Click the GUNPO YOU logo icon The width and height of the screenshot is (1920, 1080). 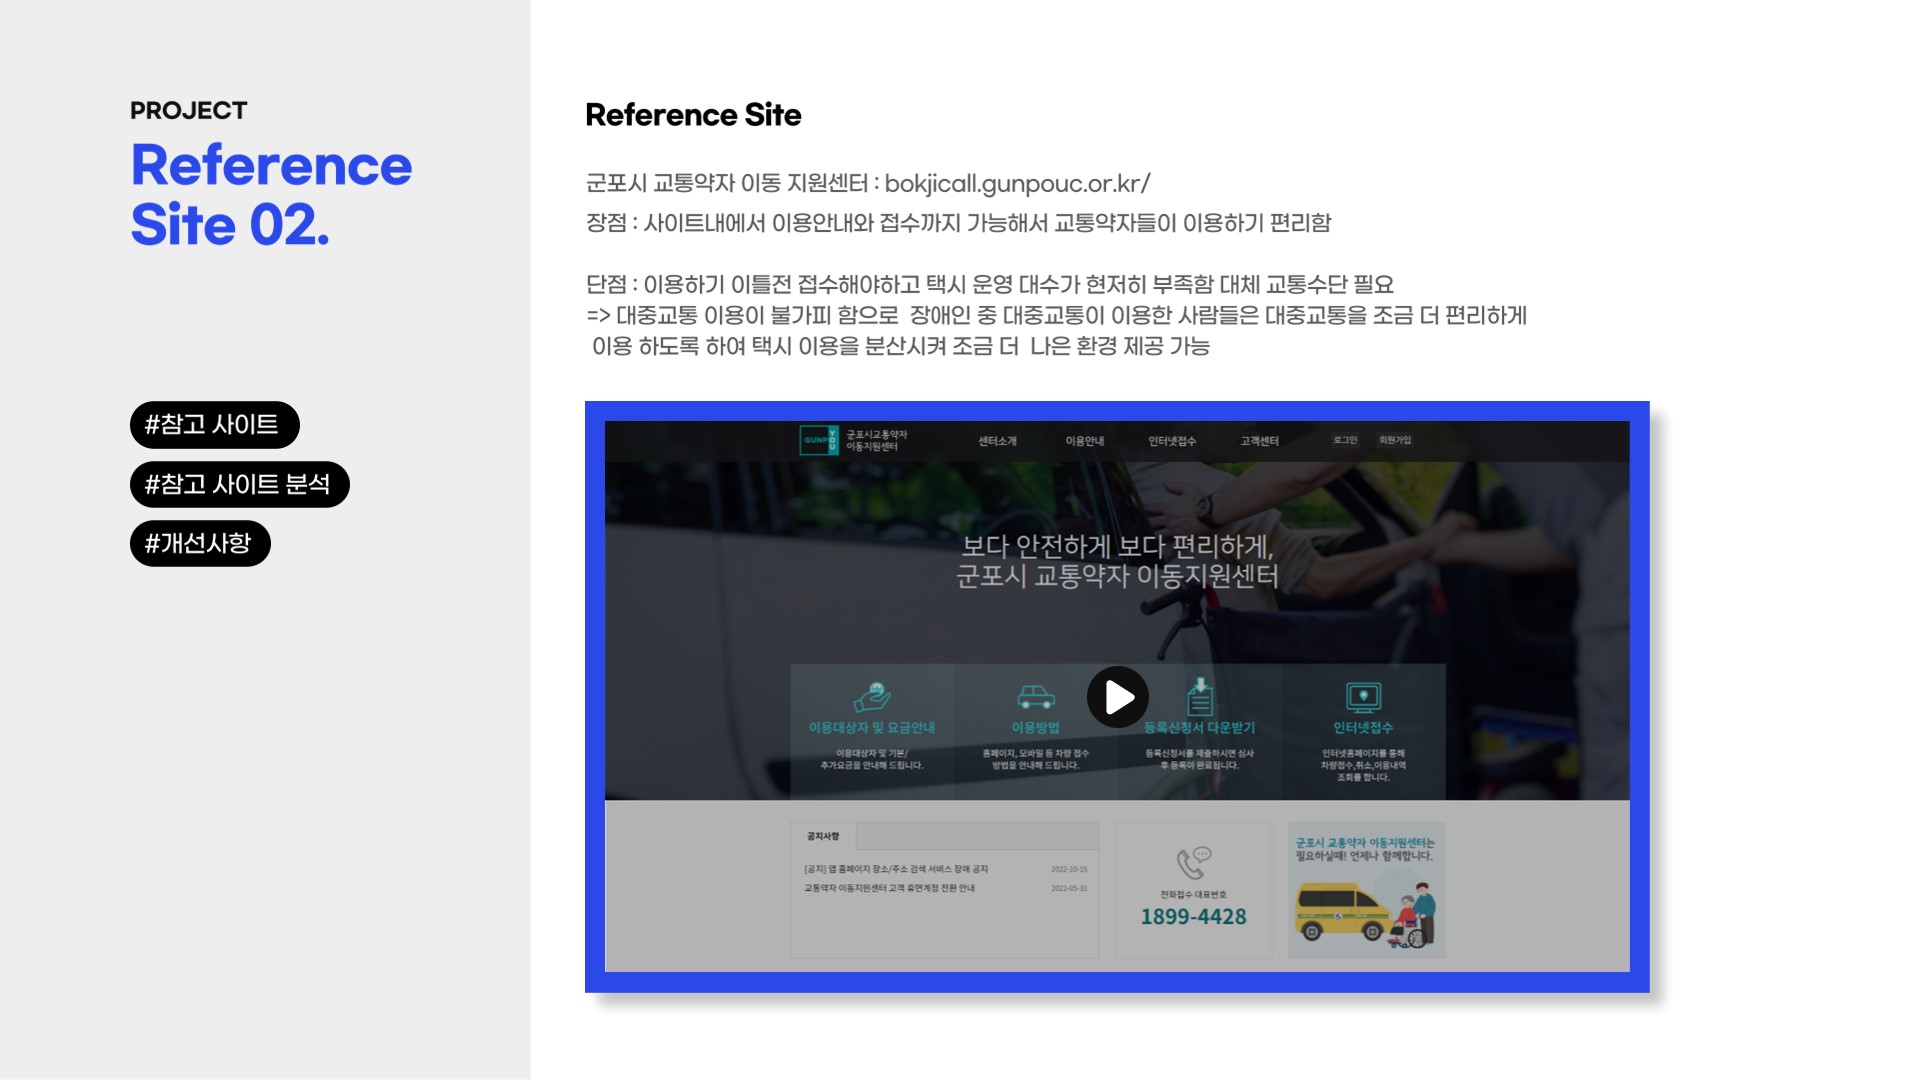click(x=819, y=440)
